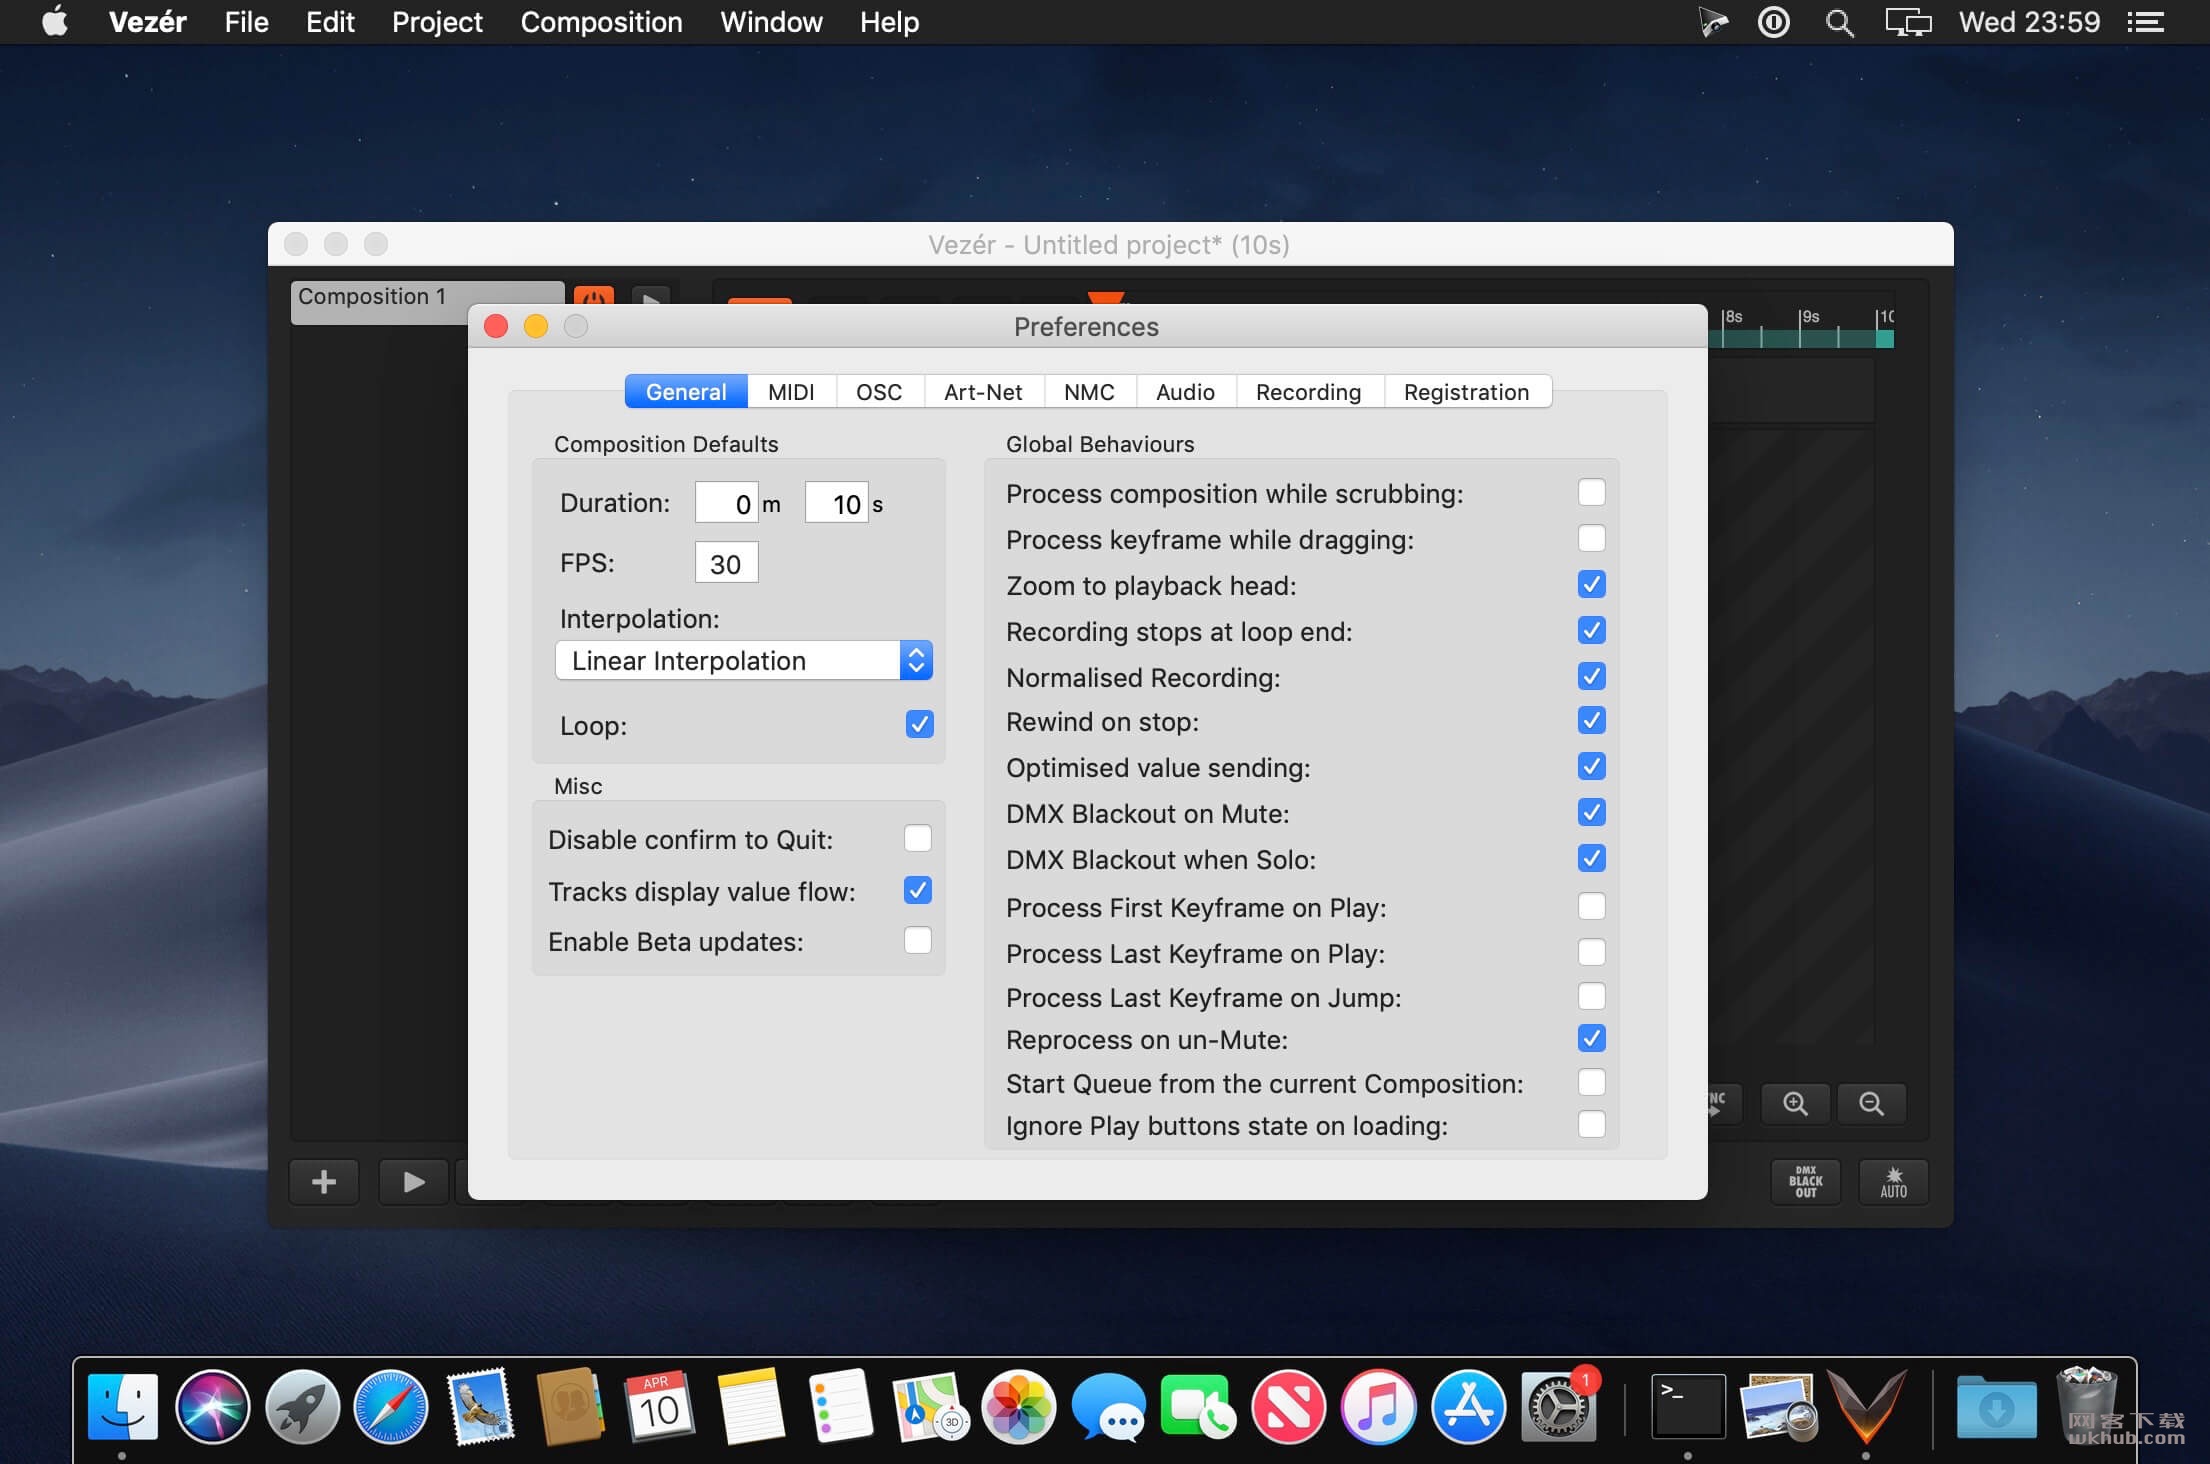Open iTunes music icon in dock

pyautogui.click(x=1378, y=1407)
